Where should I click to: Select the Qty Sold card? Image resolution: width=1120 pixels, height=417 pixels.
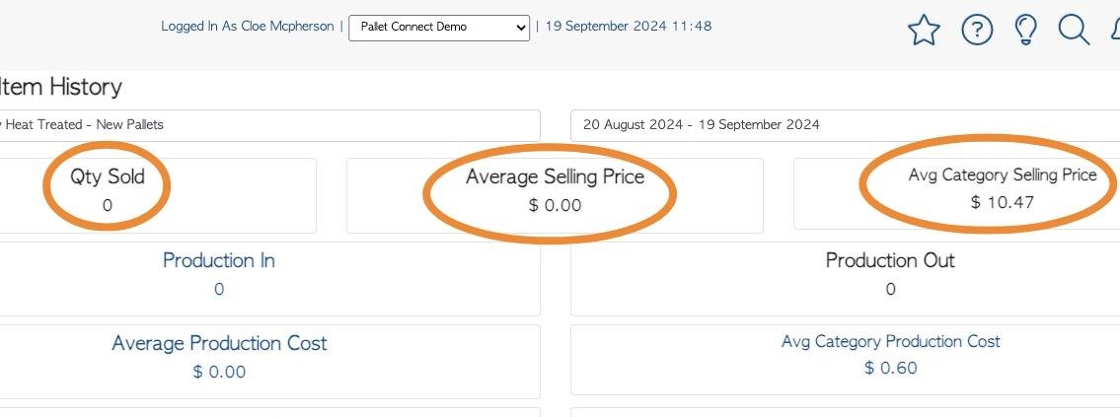tap(158, 196)
